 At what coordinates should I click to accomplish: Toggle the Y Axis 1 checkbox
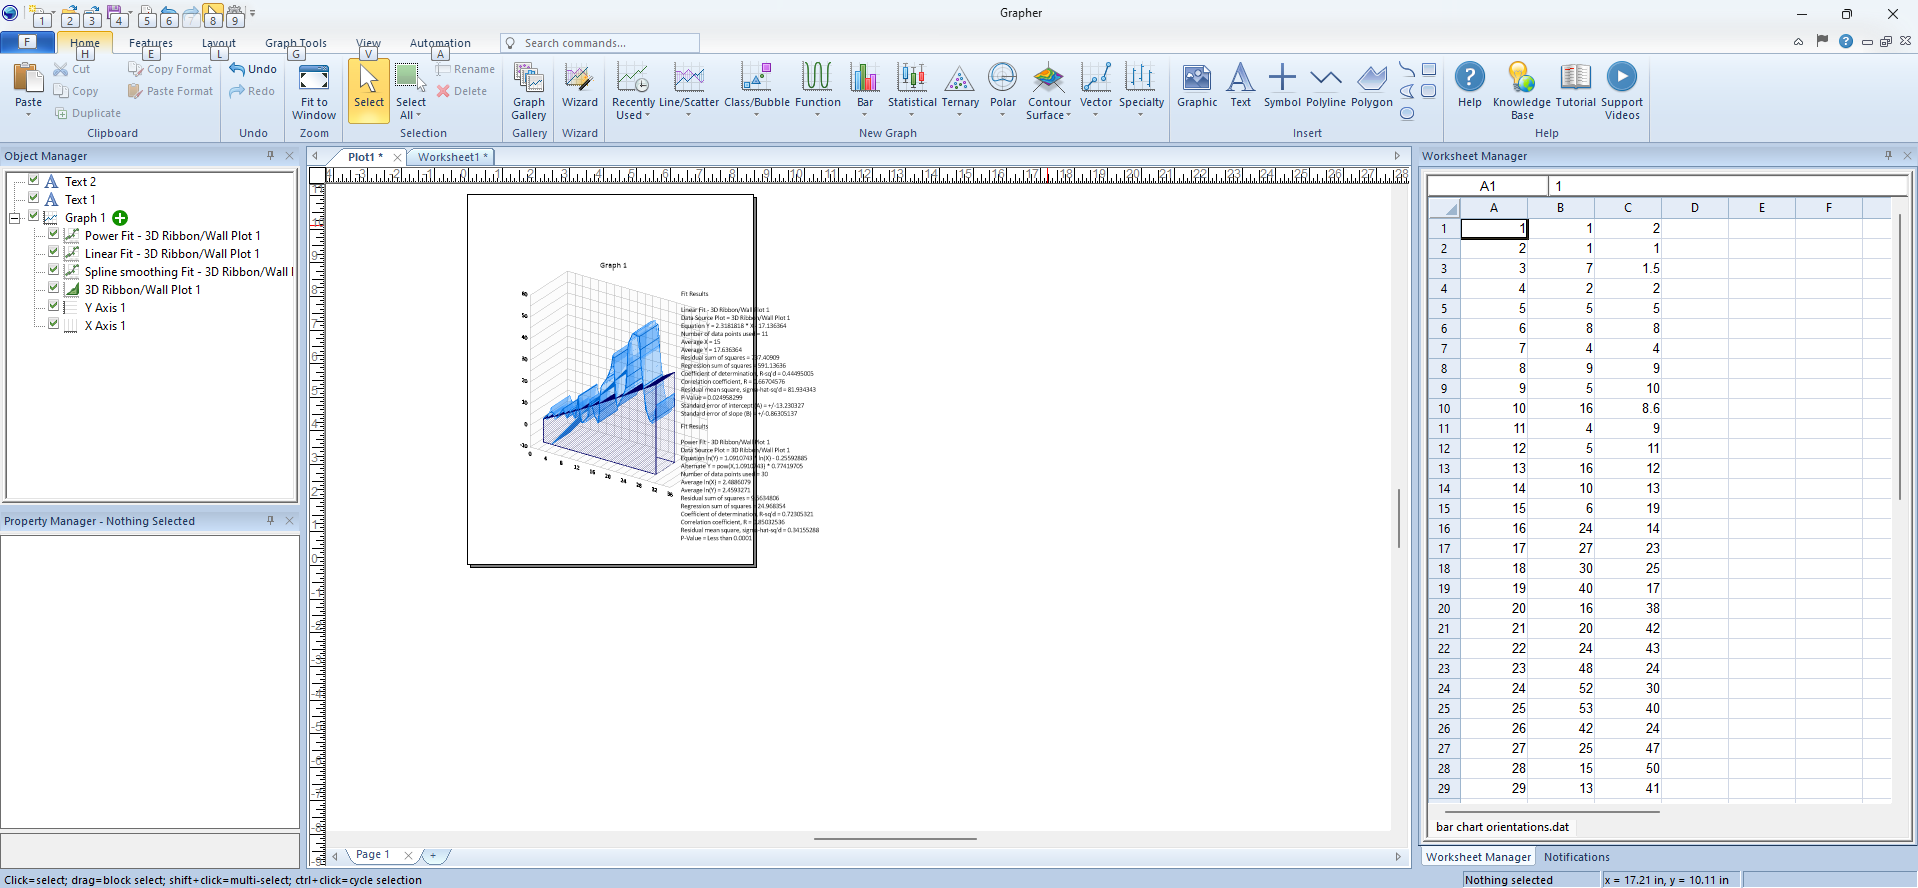(54, 307)
